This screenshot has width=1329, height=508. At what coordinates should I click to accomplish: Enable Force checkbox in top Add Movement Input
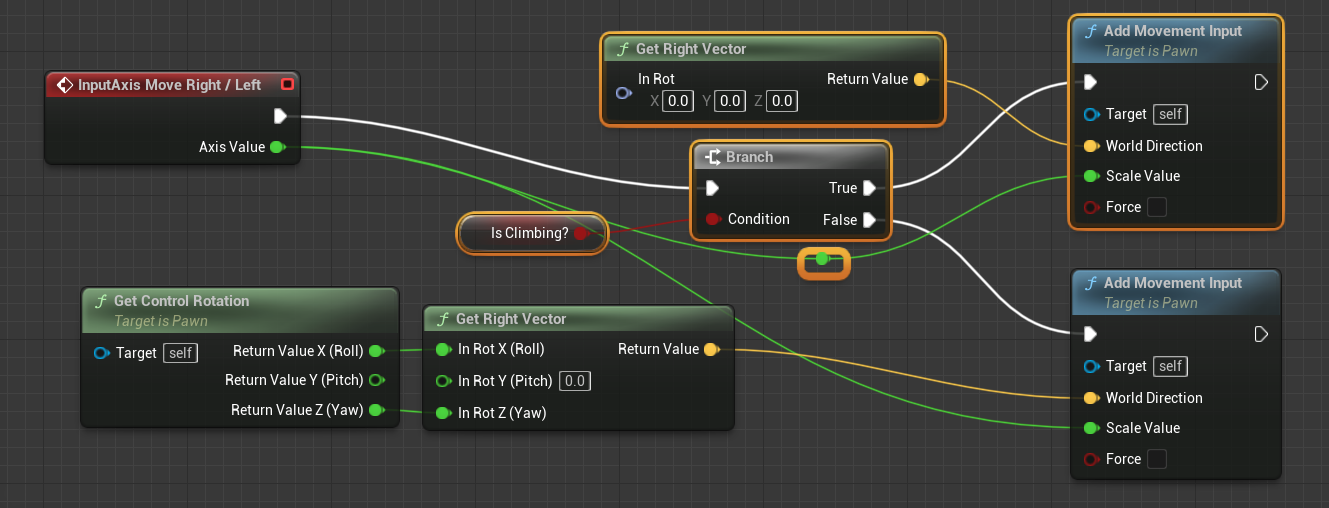pyautogui.click(x=1156, y=207)
